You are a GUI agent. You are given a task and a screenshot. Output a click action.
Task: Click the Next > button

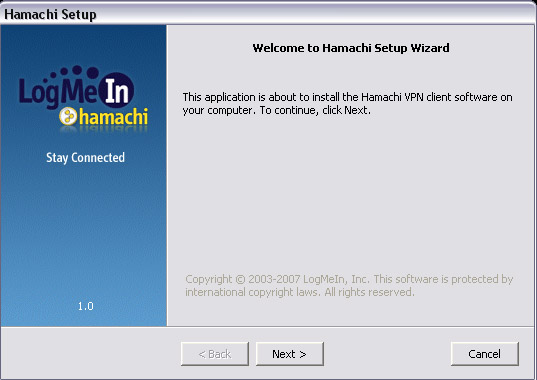[290, 354]
